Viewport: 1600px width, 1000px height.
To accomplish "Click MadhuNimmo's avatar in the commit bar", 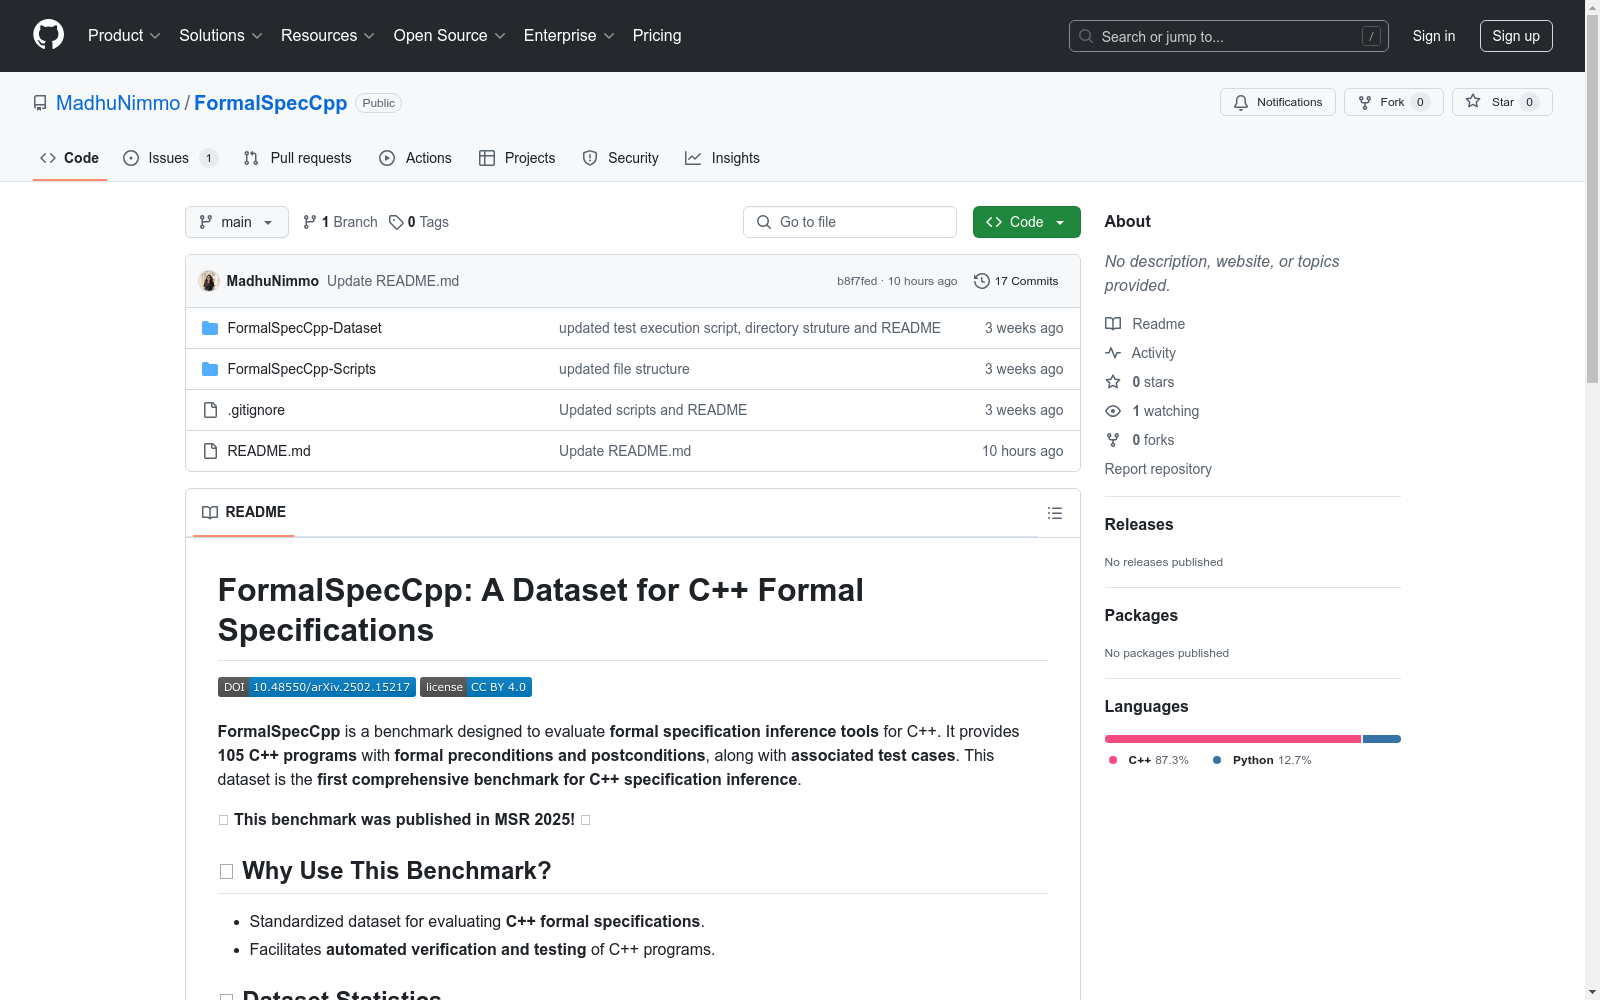I will coord(209,281).
